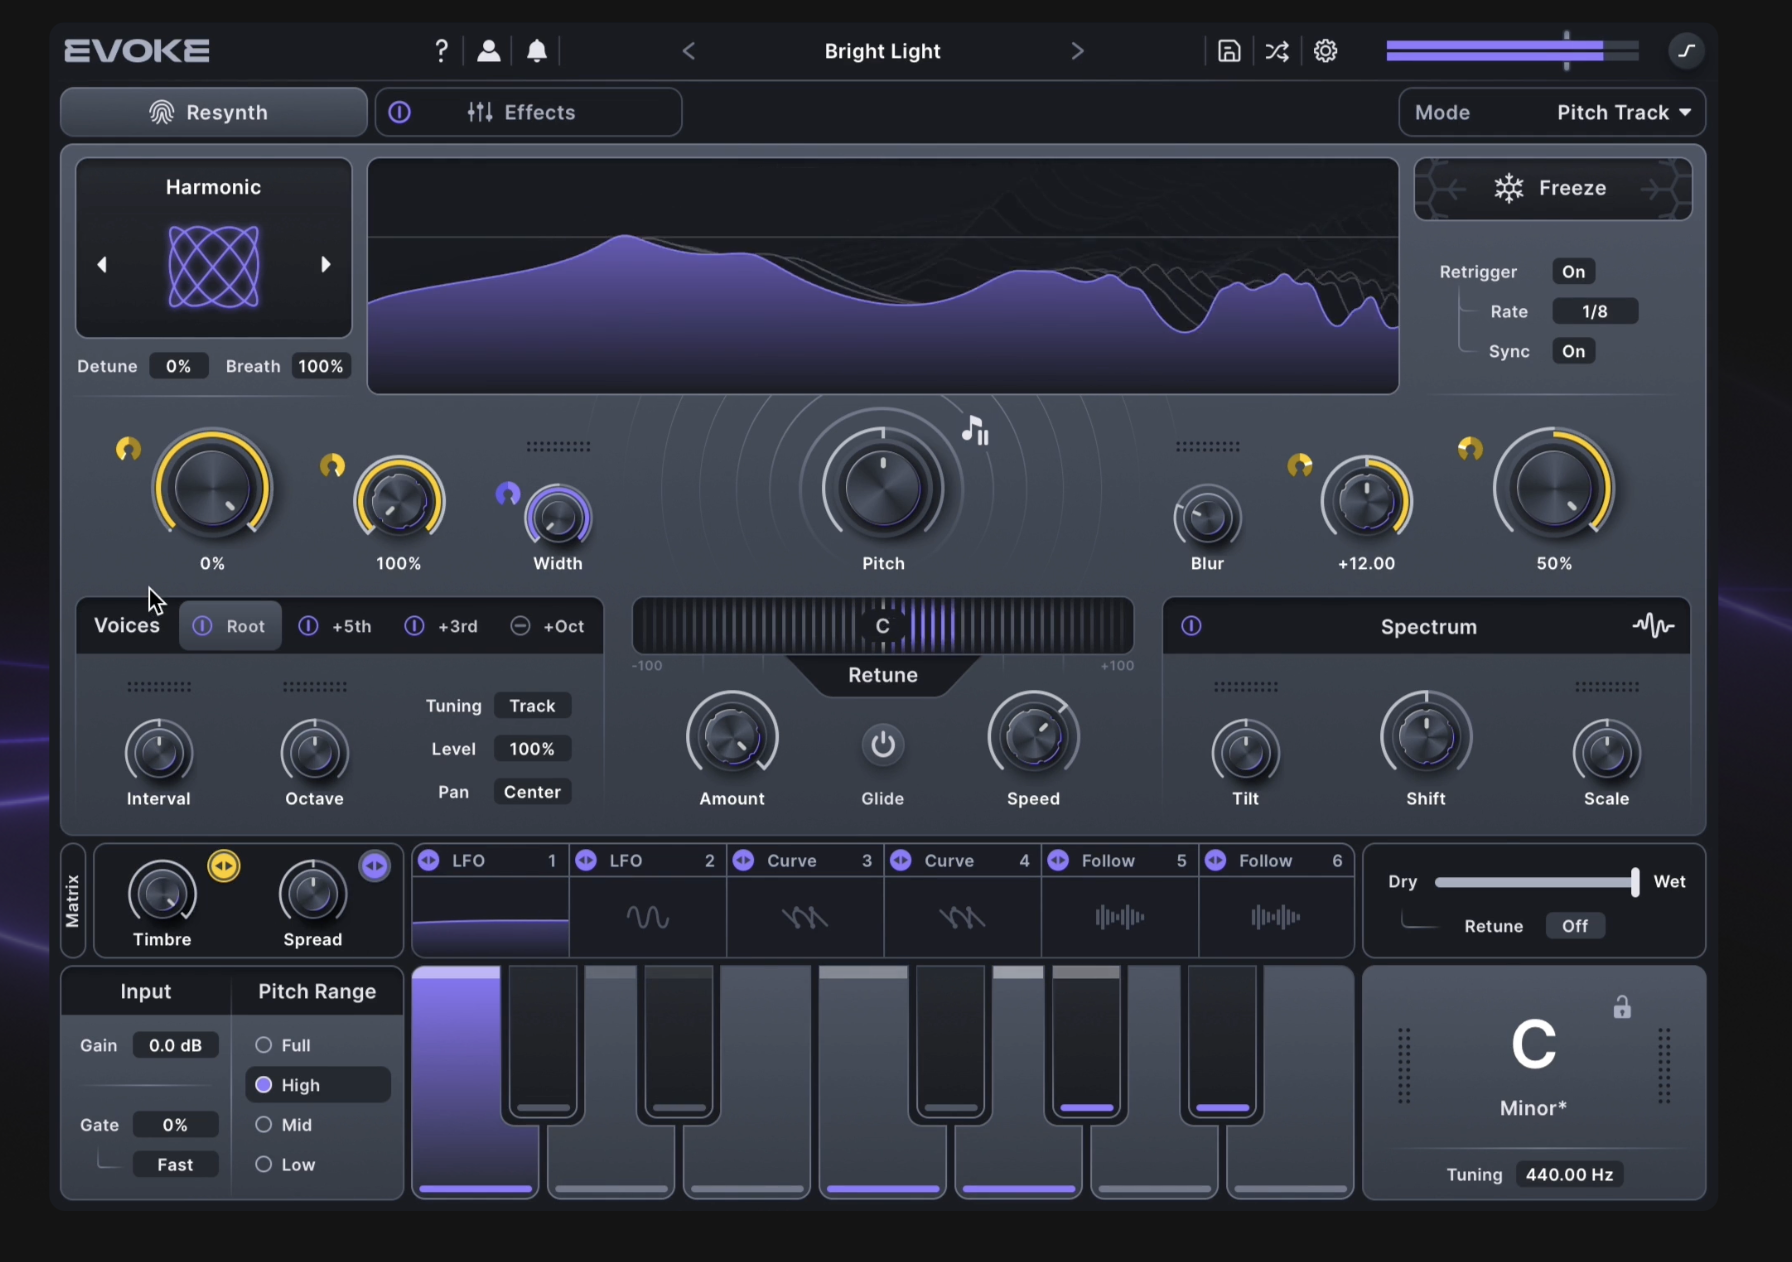Select the Full pitch range radio

click(x=263, y=1045)
